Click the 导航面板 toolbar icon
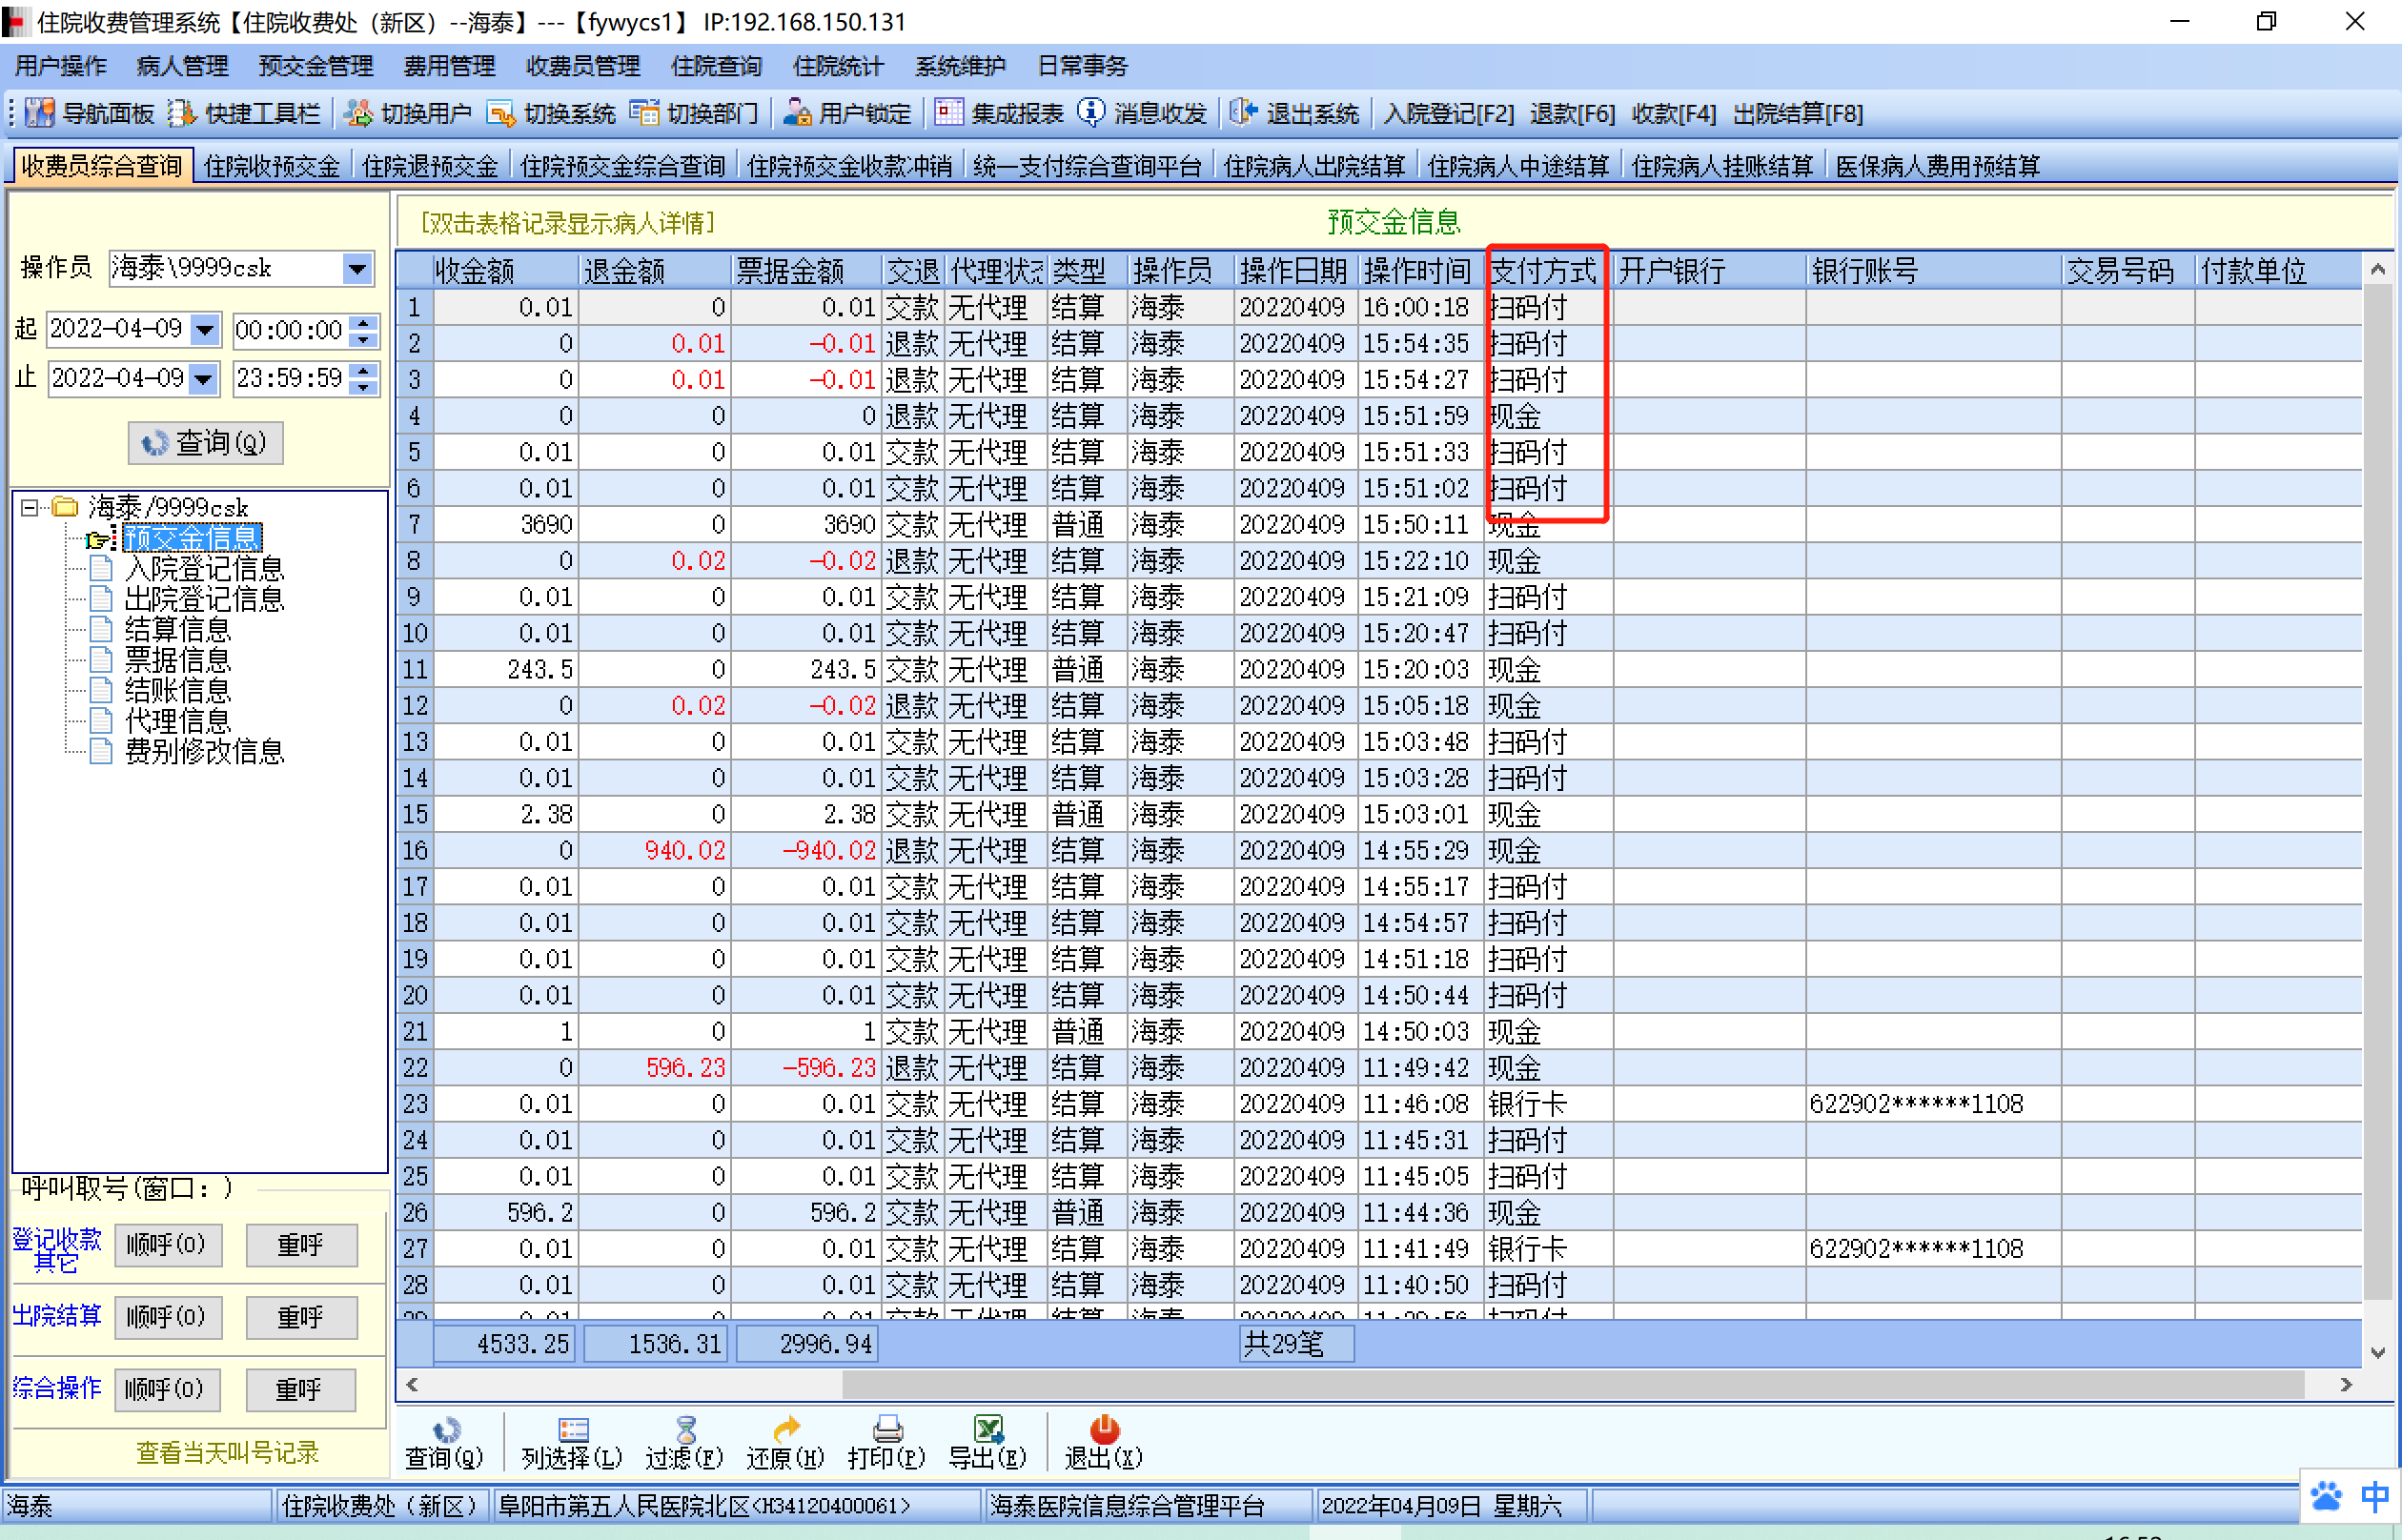Screen dimensions: 2402x1540 click(40, 113)
